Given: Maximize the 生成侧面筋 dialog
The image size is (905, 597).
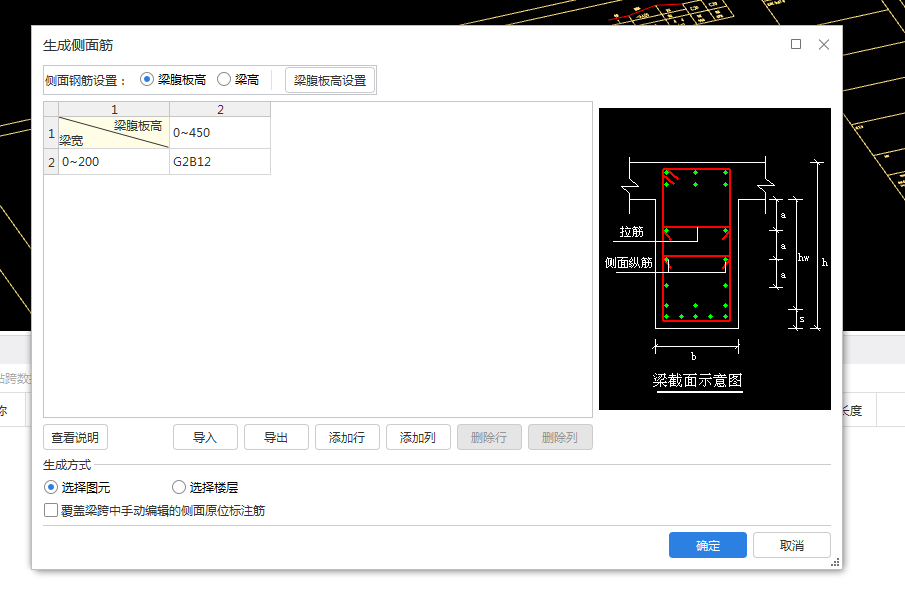Looking at the screenshot, I should pos(795,44).
